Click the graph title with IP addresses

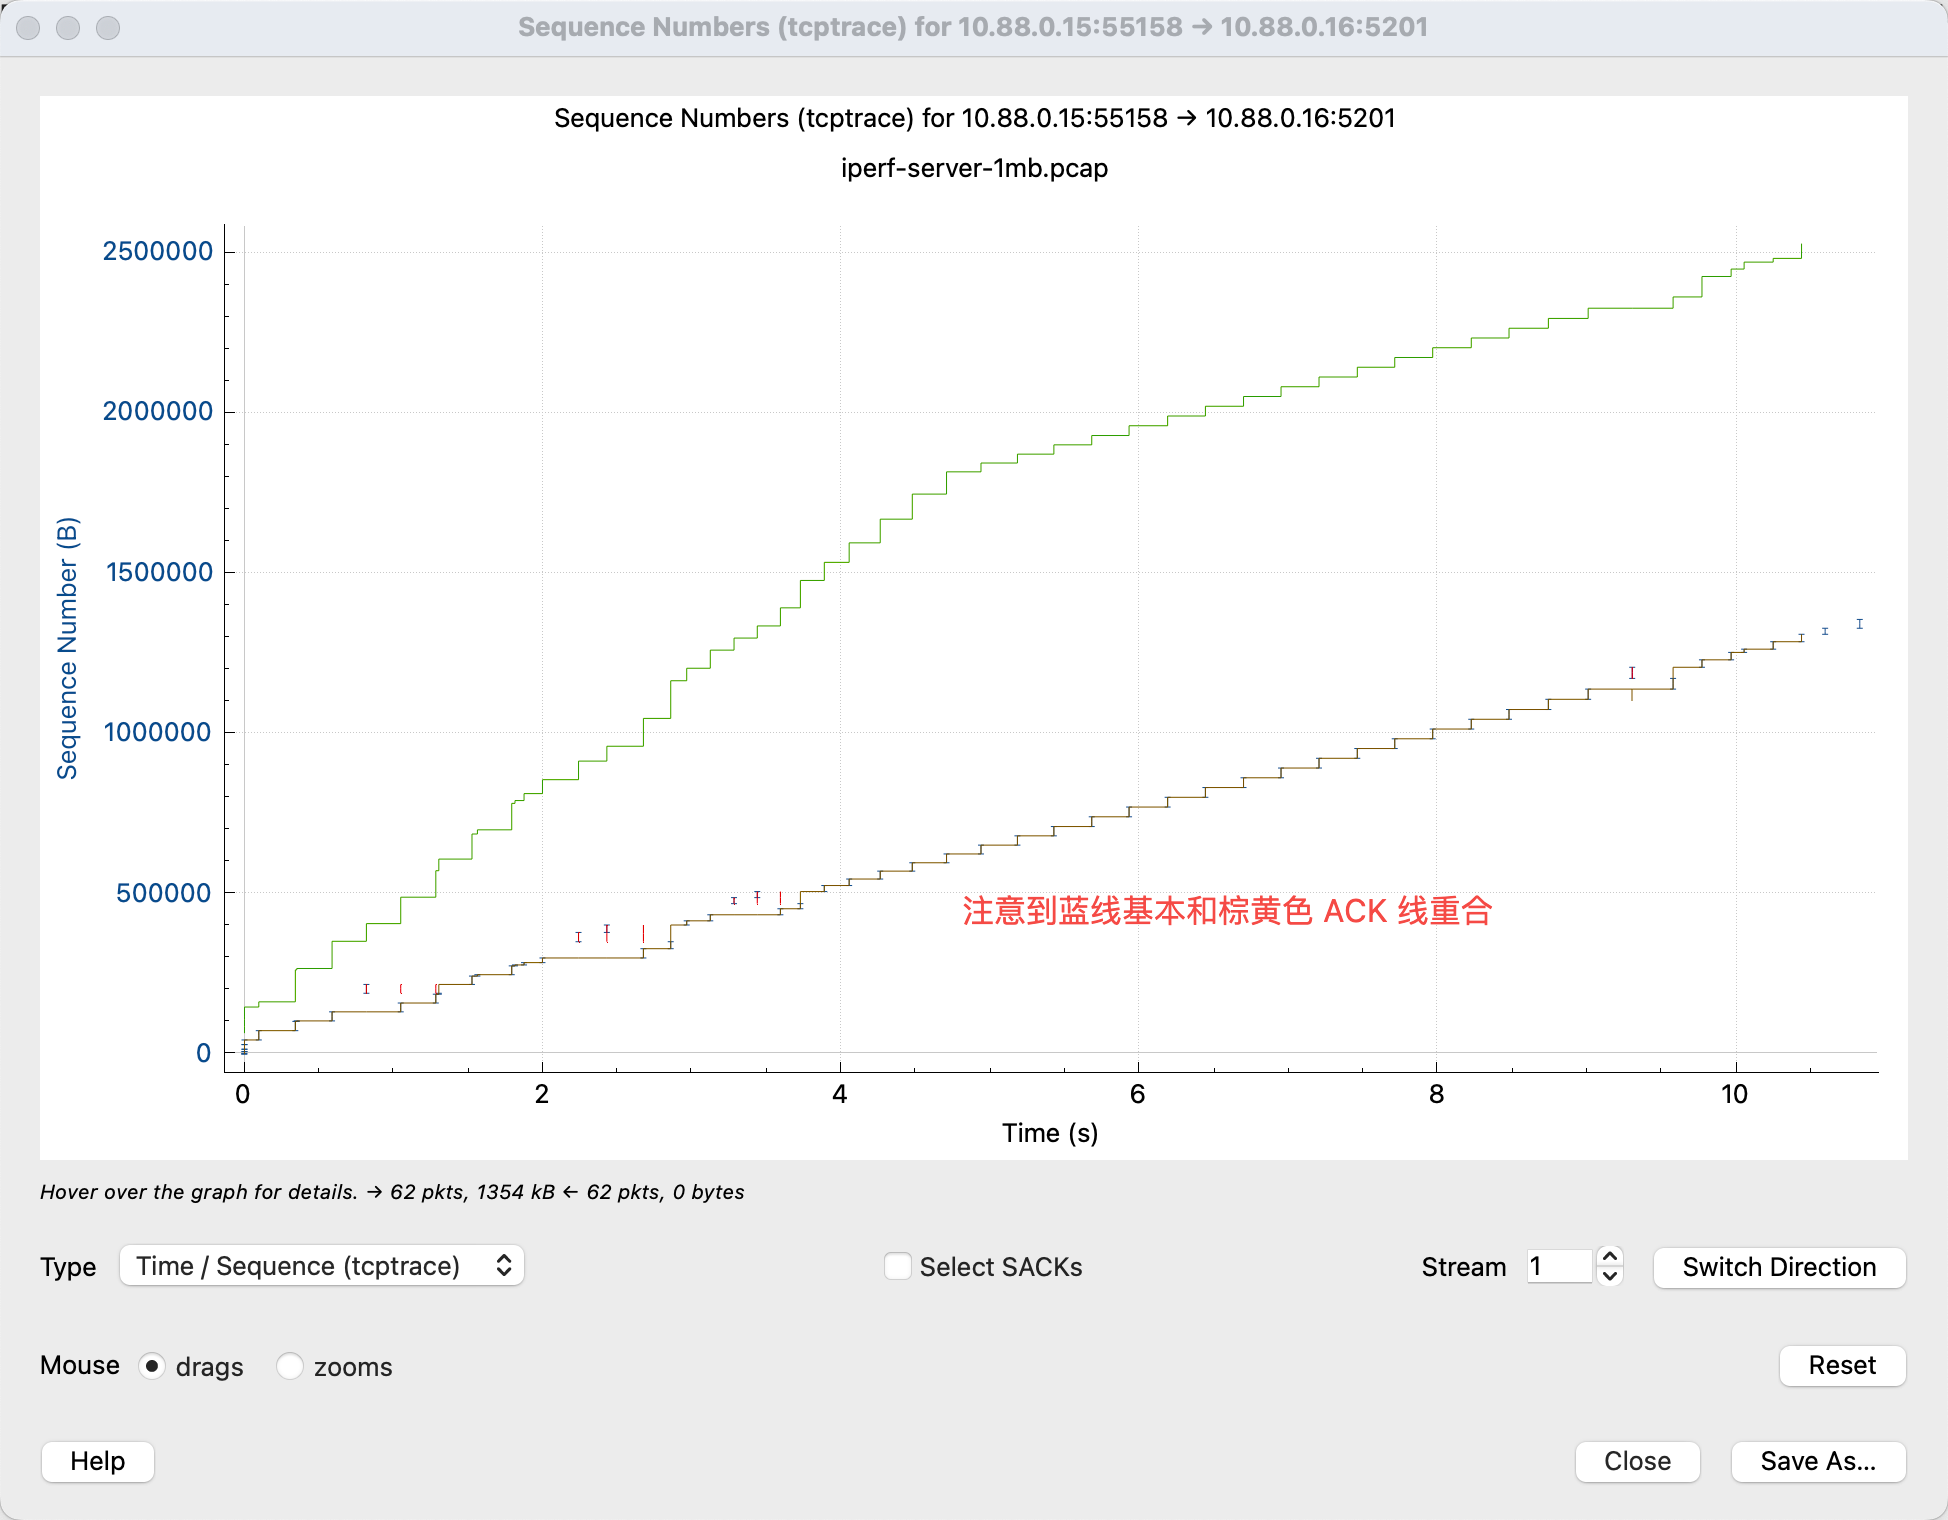[974, 118]
